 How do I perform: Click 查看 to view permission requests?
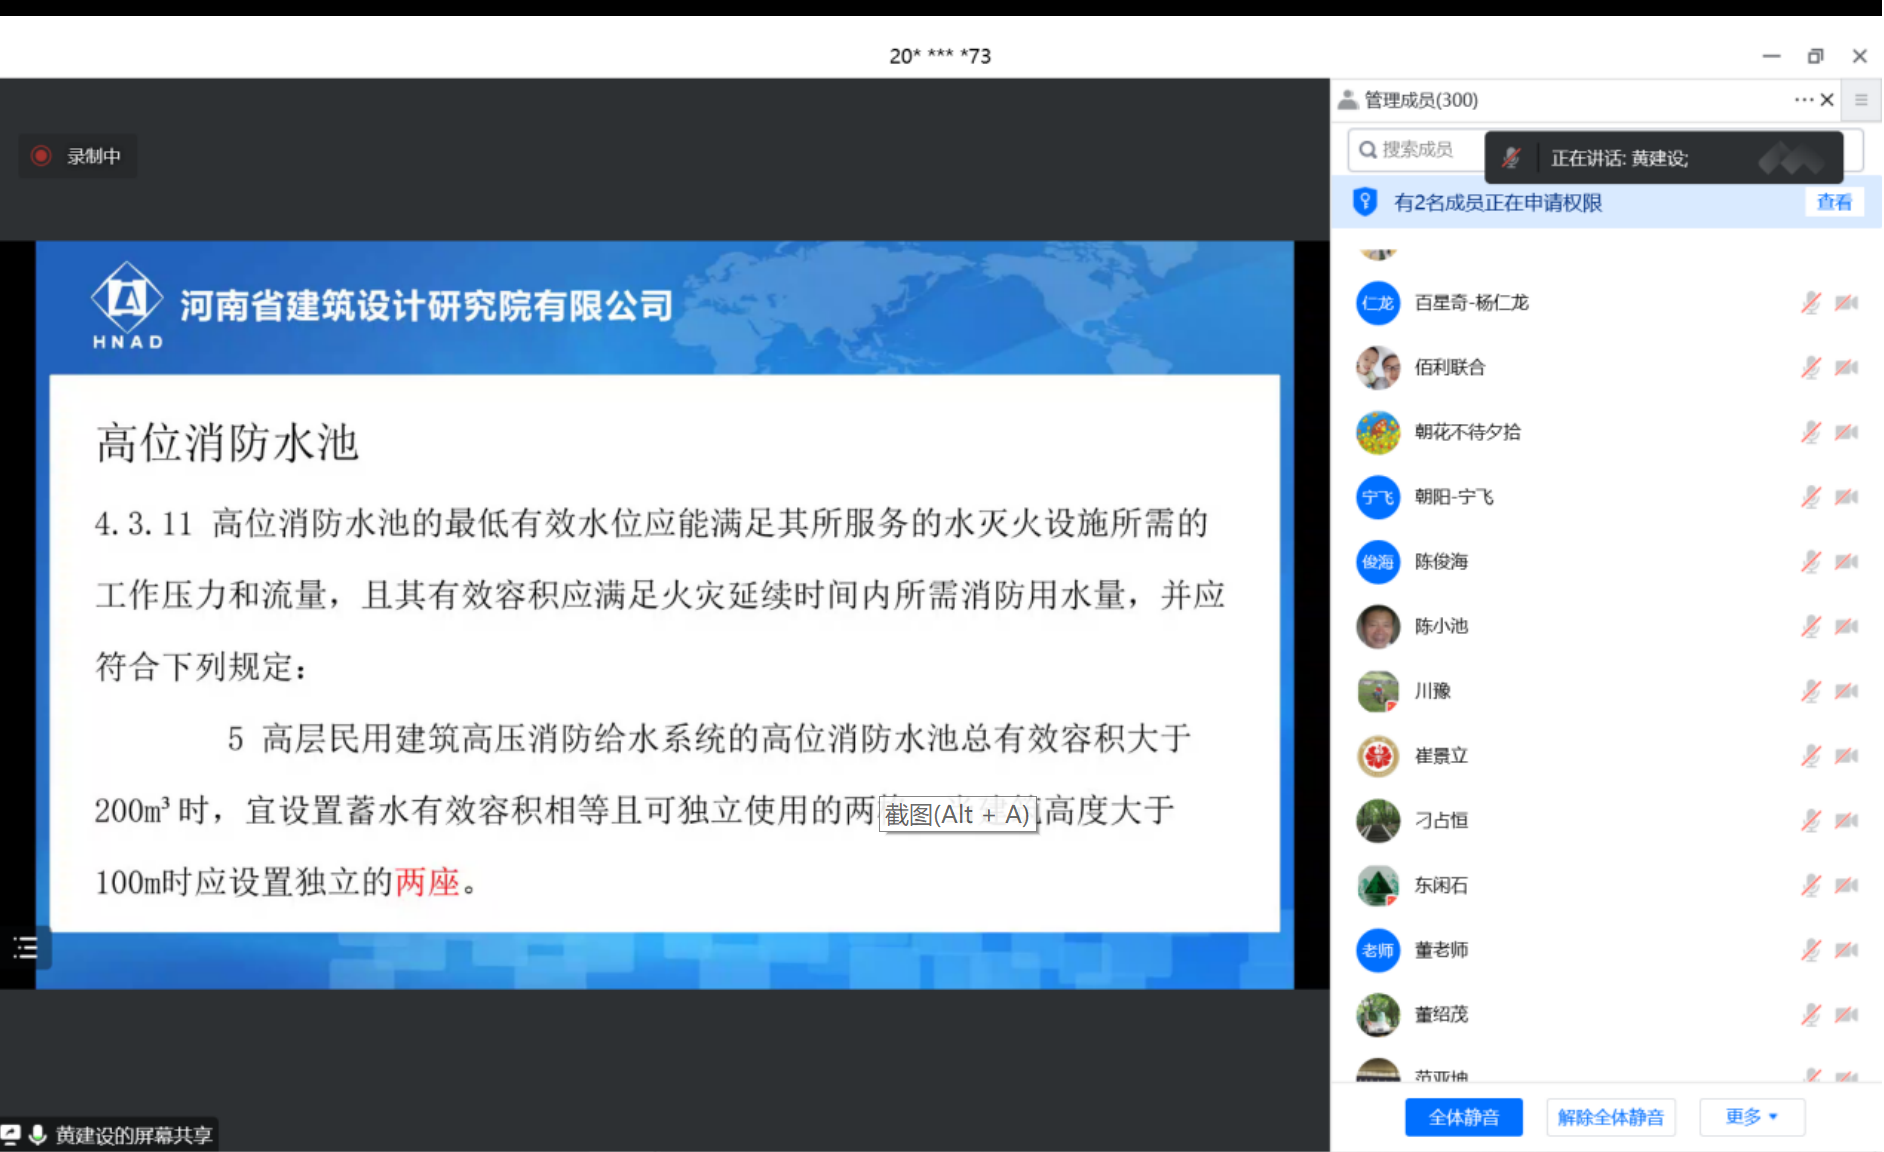[1834, 202]
